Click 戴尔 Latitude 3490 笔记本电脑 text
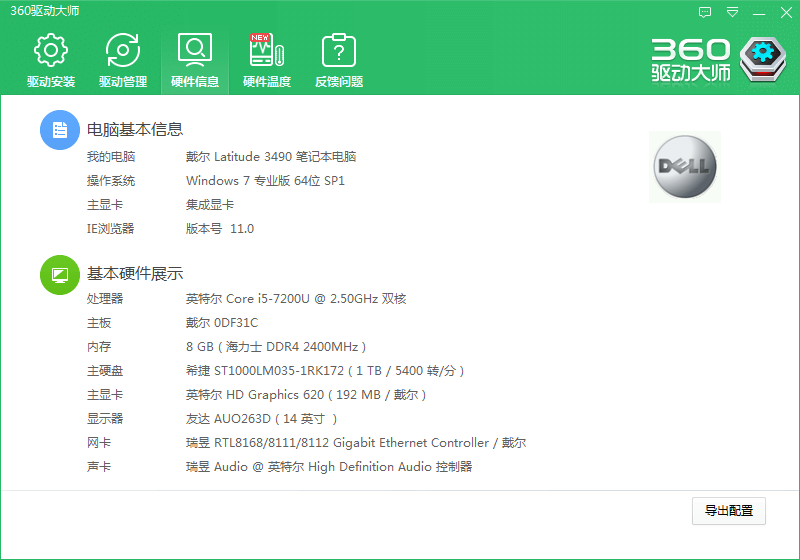Screen dimensions: 800x560 (271, 157)
